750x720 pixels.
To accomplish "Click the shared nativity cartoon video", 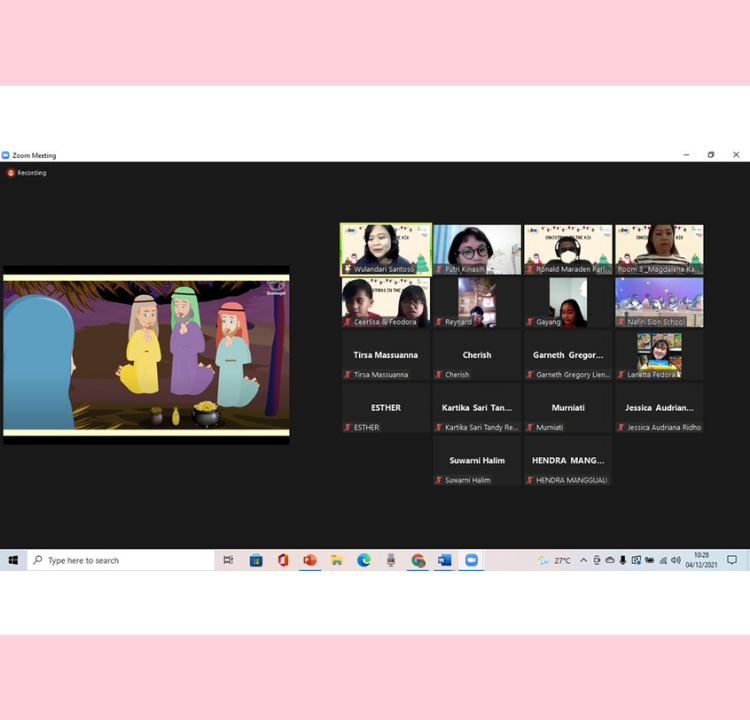I will click(x=146, y=354).
